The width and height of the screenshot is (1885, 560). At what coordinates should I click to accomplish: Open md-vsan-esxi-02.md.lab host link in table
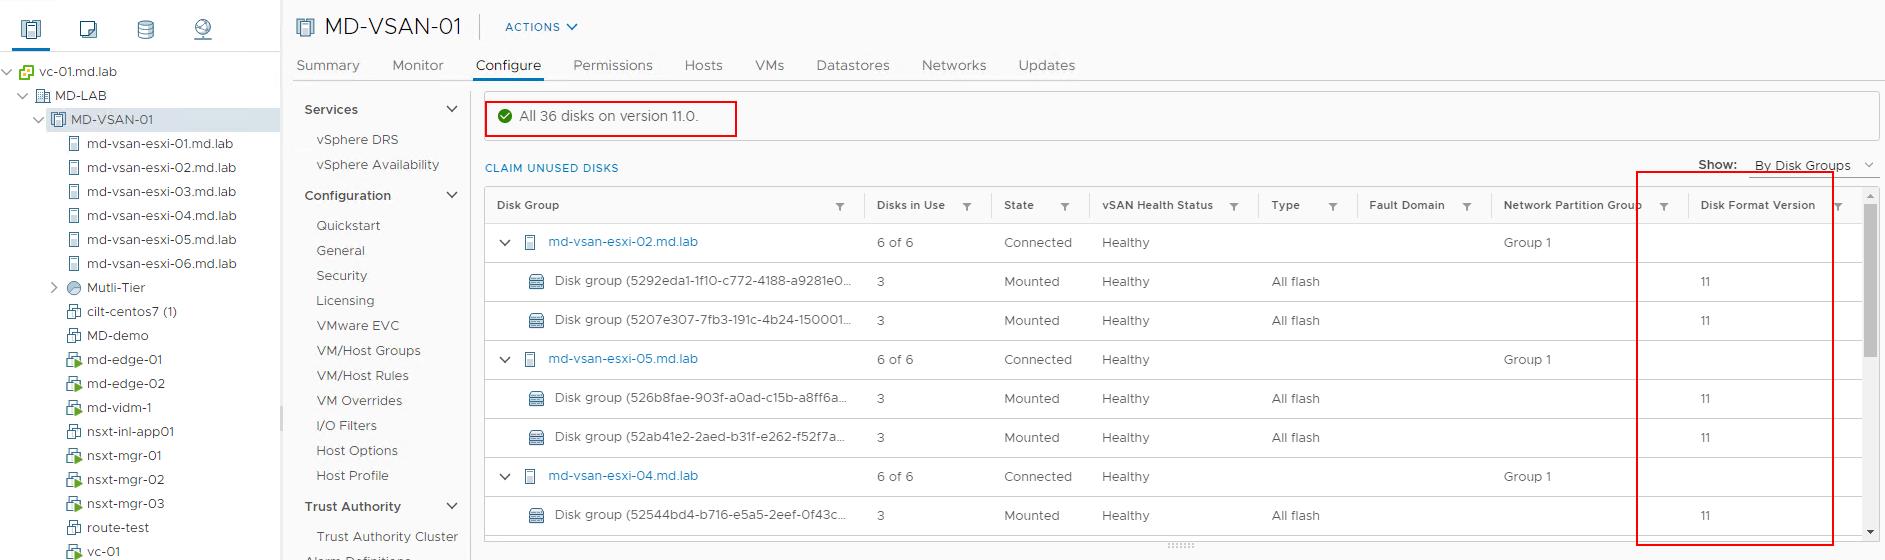coord(623,242)
